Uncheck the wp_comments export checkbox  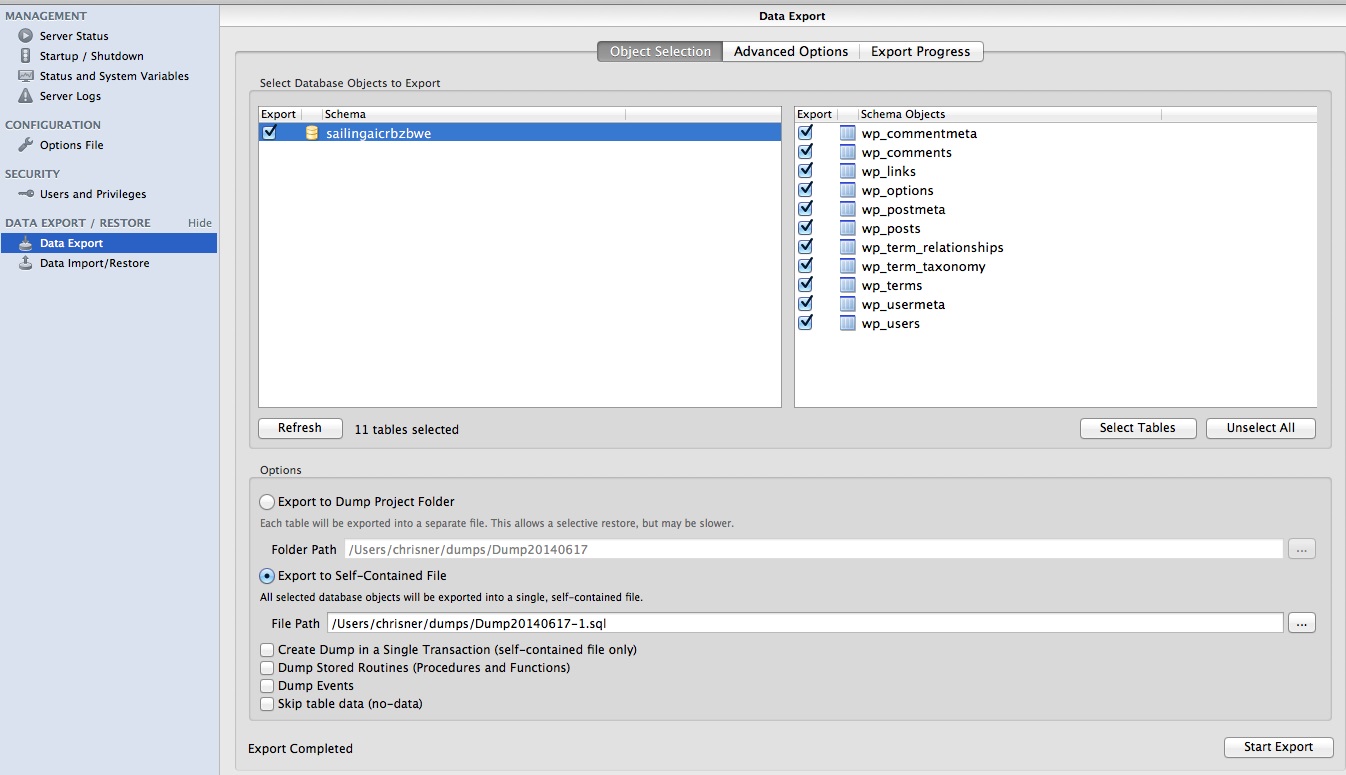click(806, 152)
